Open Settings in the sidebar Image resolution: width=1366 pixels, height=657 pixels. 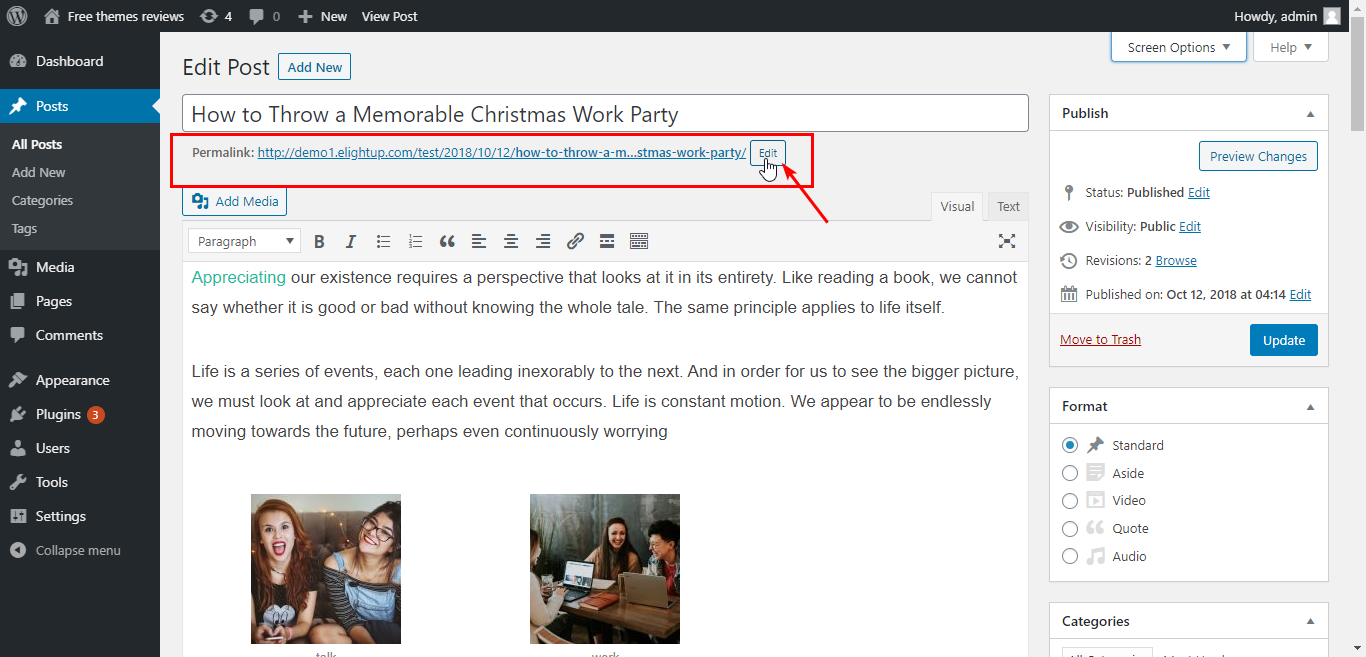(80, 516)
